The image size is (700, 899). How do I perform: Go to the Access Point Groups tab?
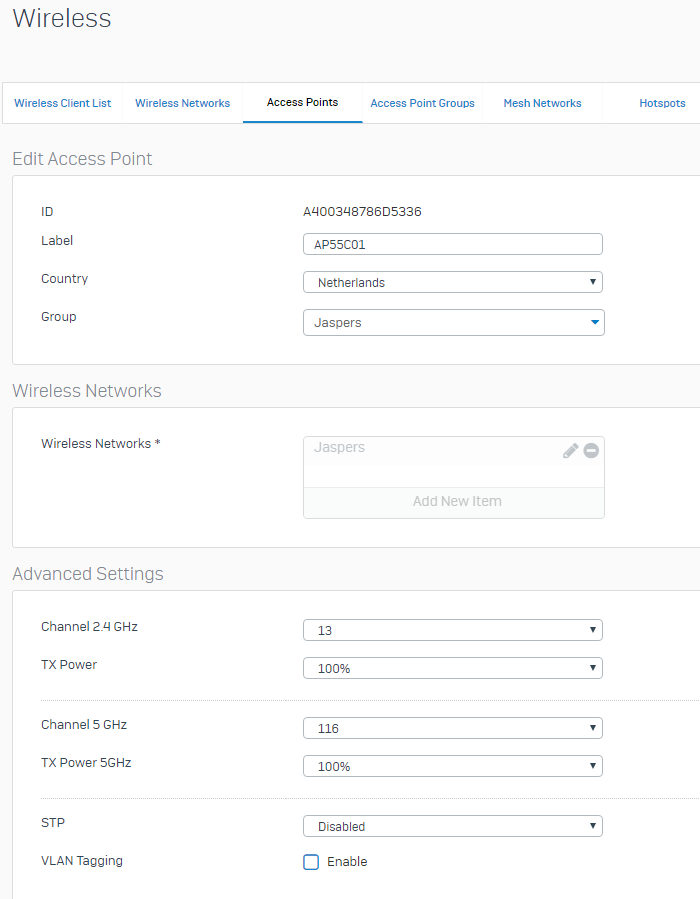click(x=422, y=104)
